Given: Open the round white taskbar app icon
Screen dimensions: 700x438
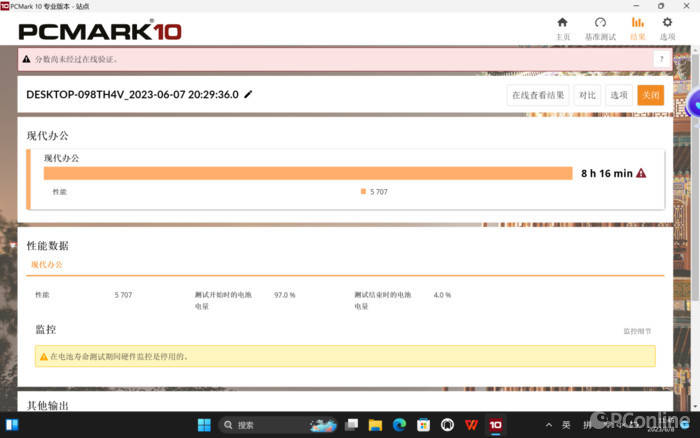Looking at the screenshot, I should [447, 425].
